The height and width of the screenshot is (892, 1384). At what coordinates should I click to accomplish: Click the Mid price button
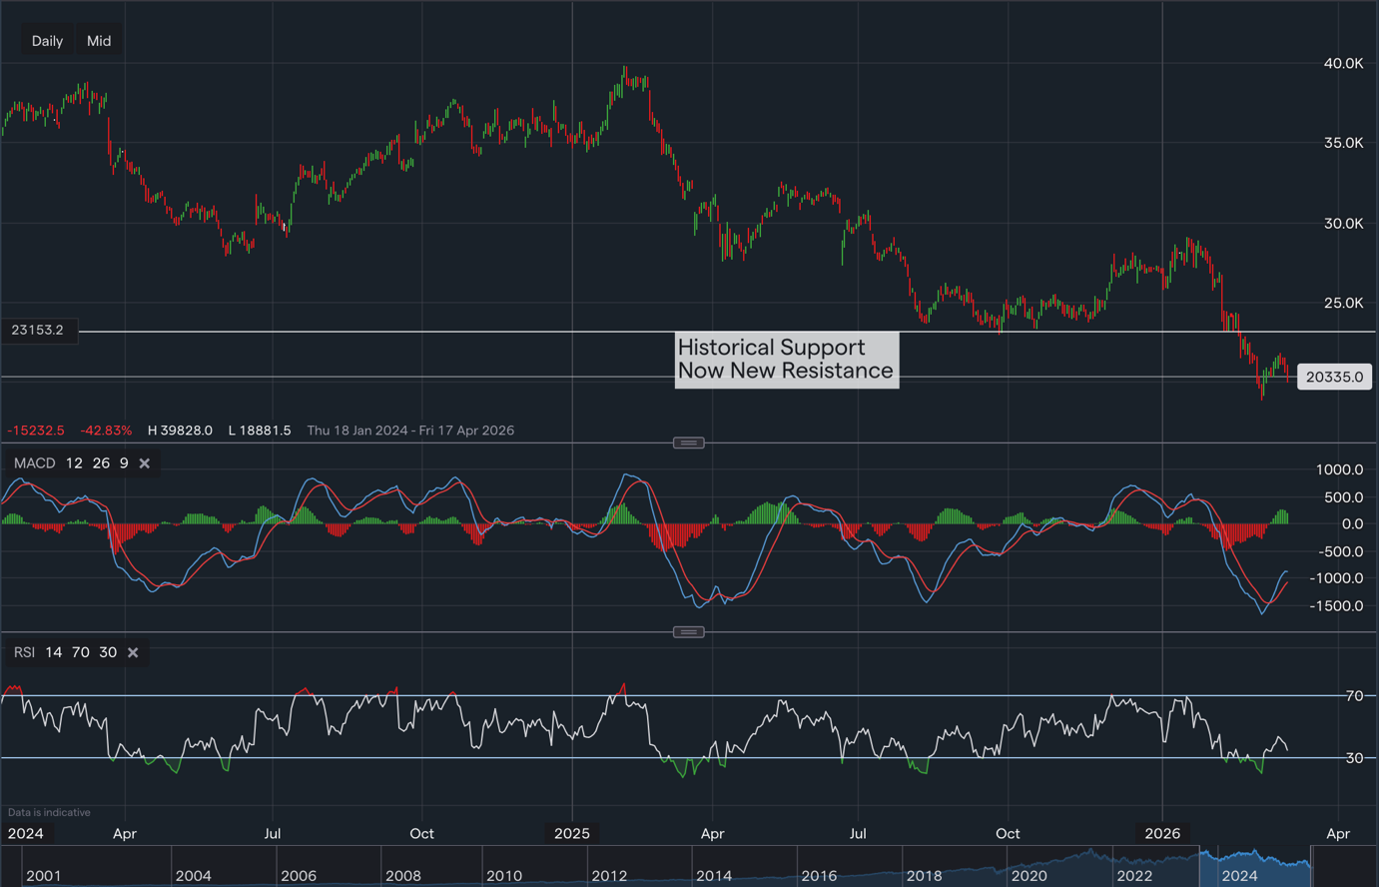tap(98, 40)
